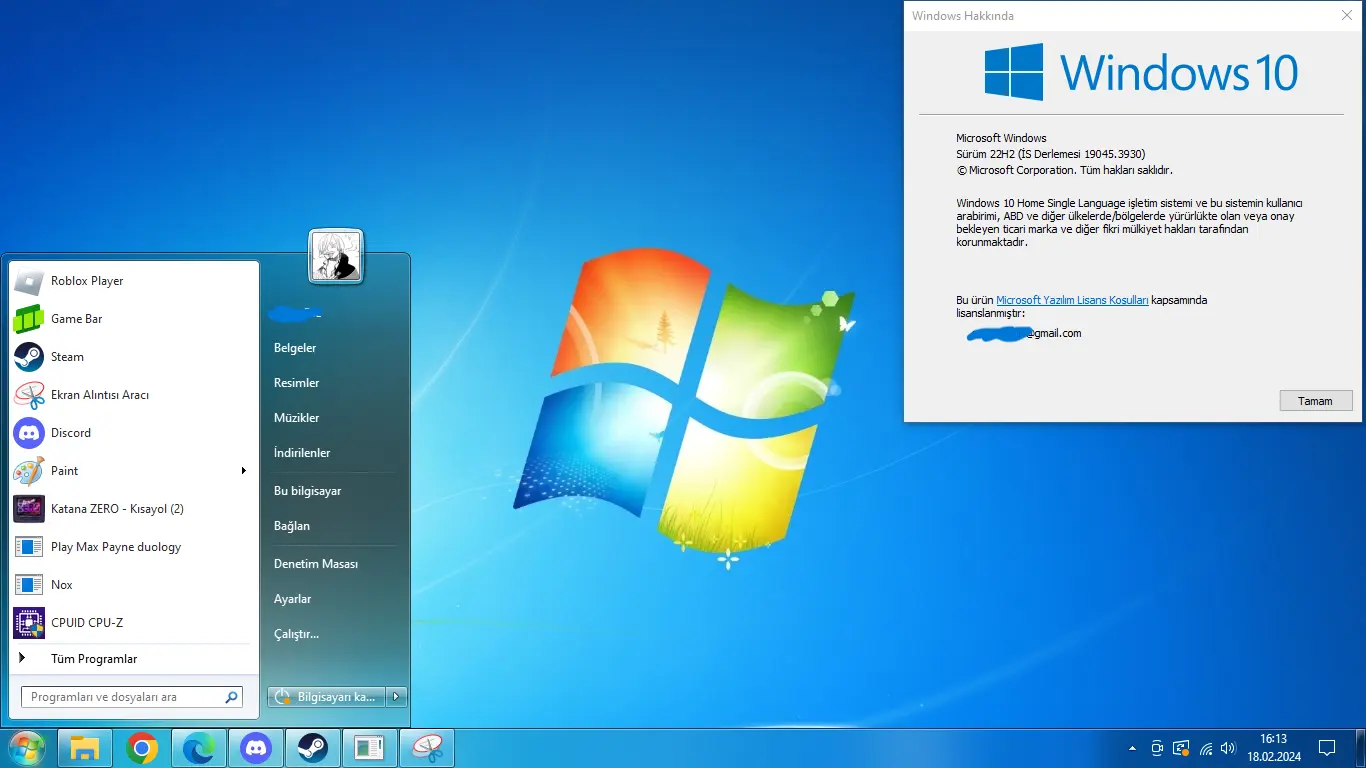This screenshot has height=768, width=1366.
Task: Expand Tüm Programlar list
Action: point(135,659)
